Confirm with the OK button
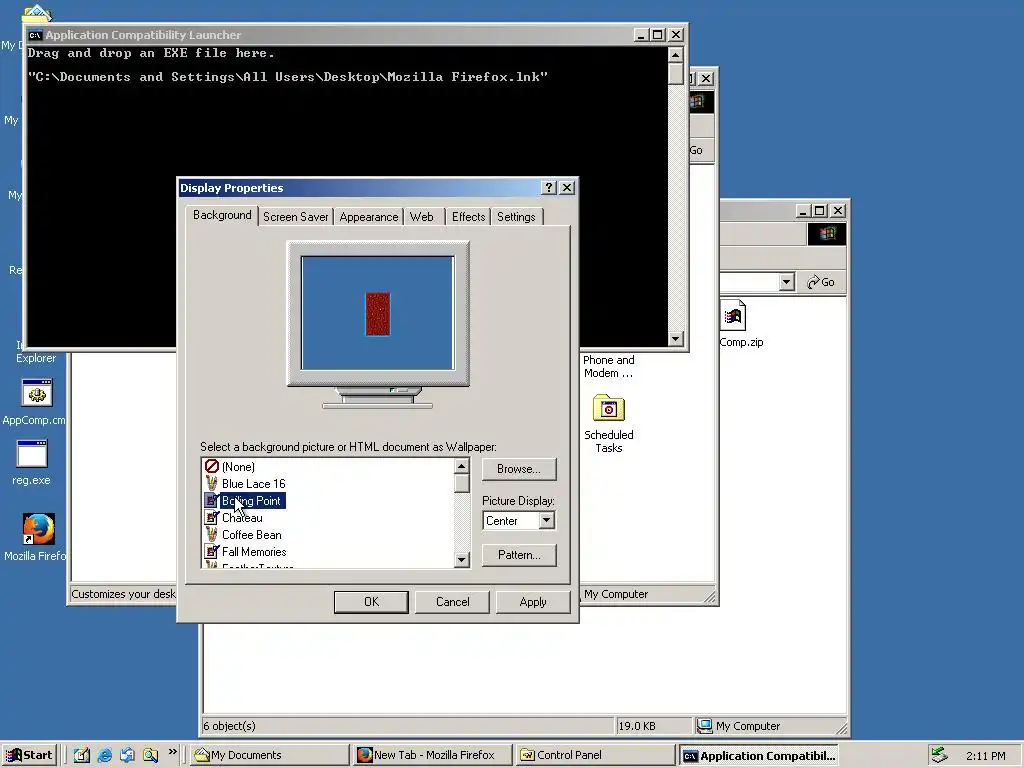The width and height of the screenshot is (1024, 768). click(371, 601)
